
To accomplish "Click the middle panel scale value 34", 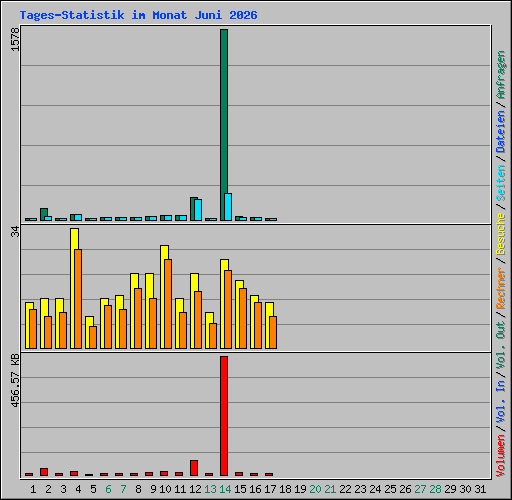I will 16,231.
